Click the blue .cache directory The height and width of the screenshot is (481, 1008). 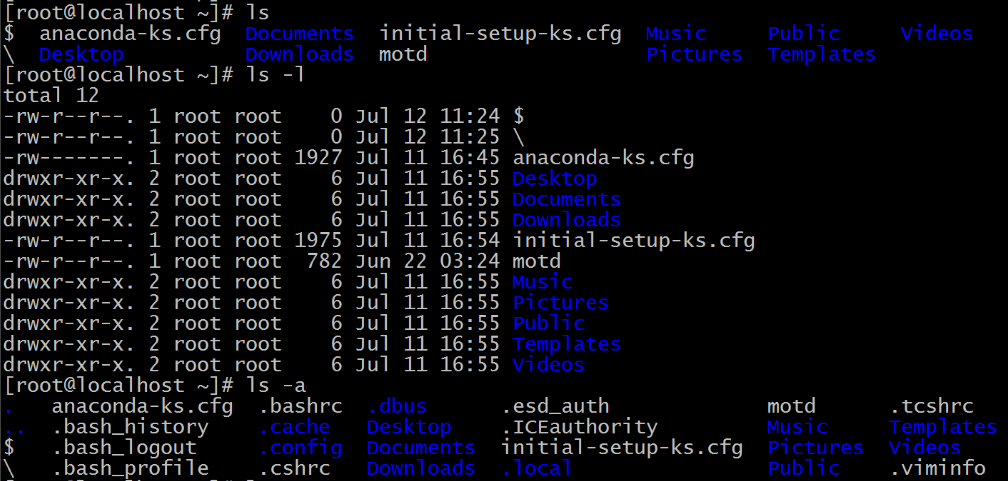coord(294,426)
